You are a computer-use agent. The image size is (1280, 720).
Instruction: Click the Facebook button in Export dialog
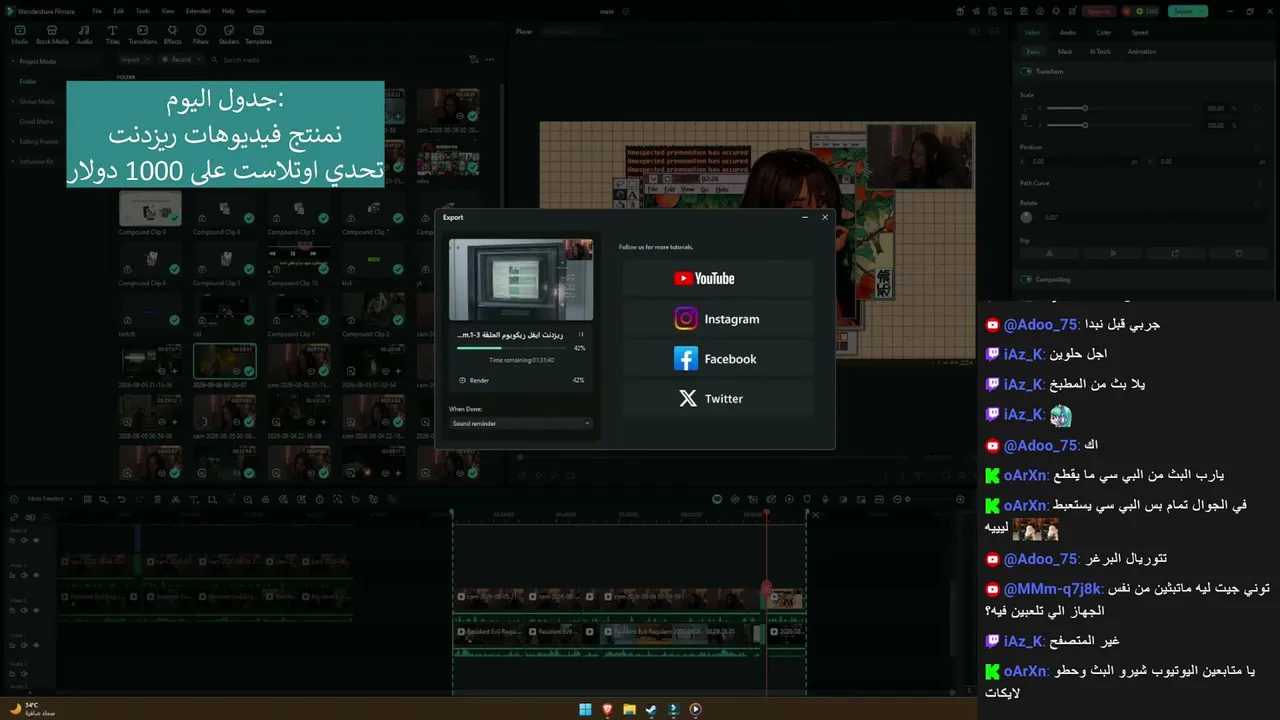point(717,359)
